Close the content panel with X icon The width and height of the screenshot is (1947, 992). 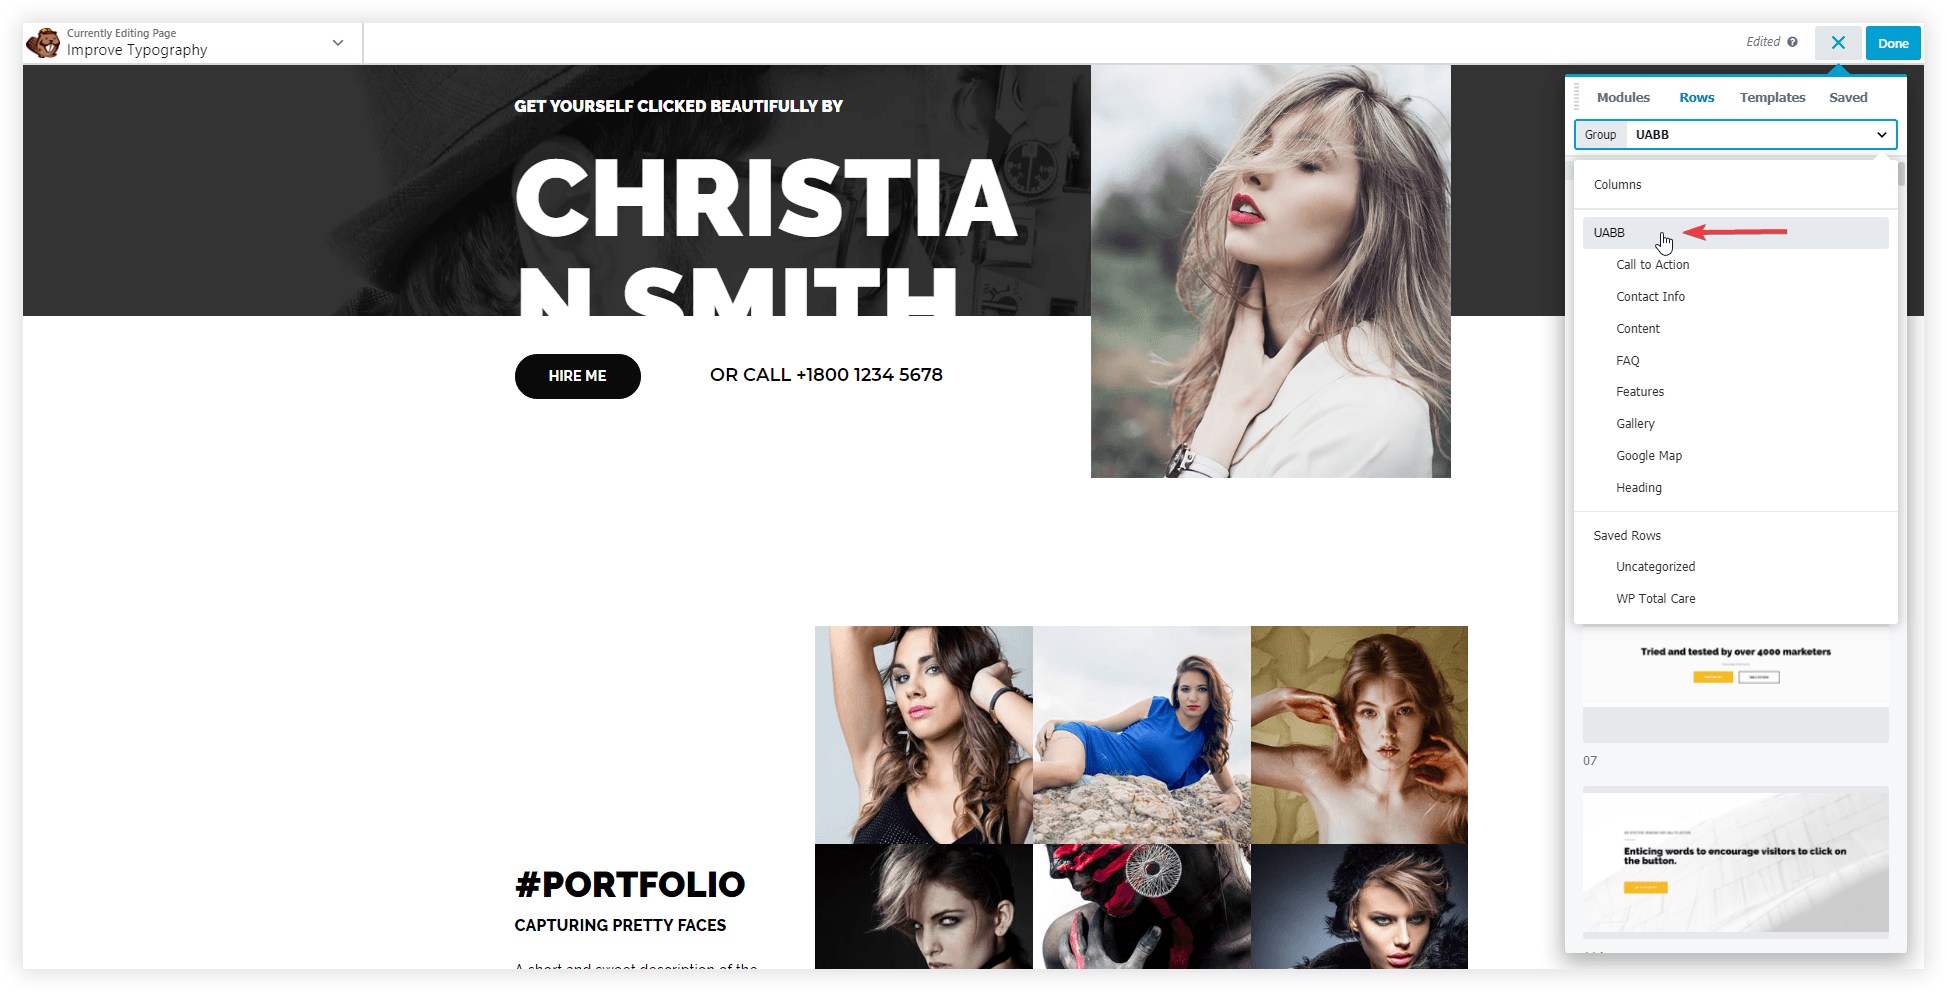pos(1838,43)
